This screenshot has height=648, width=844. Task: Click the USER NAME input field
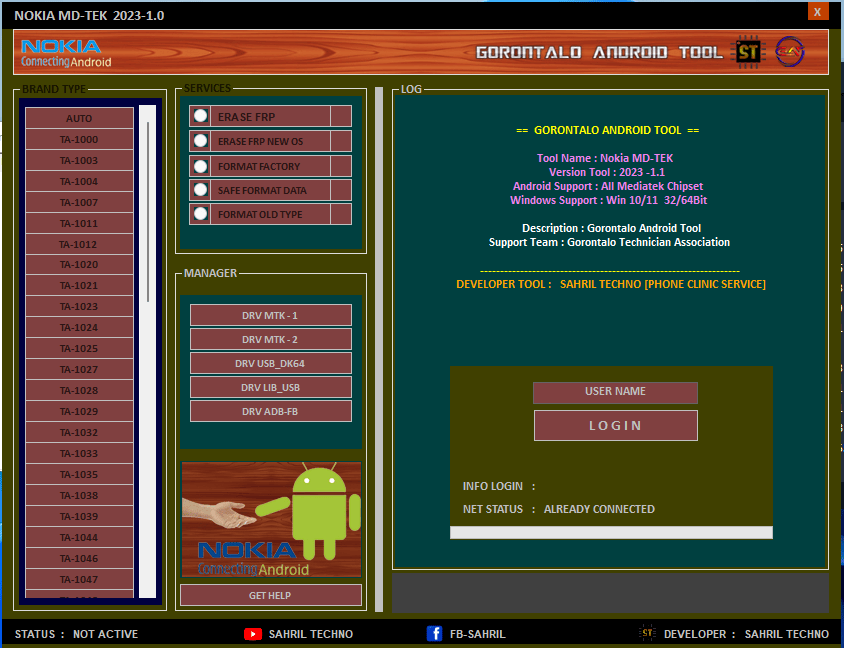pos(615,392)
